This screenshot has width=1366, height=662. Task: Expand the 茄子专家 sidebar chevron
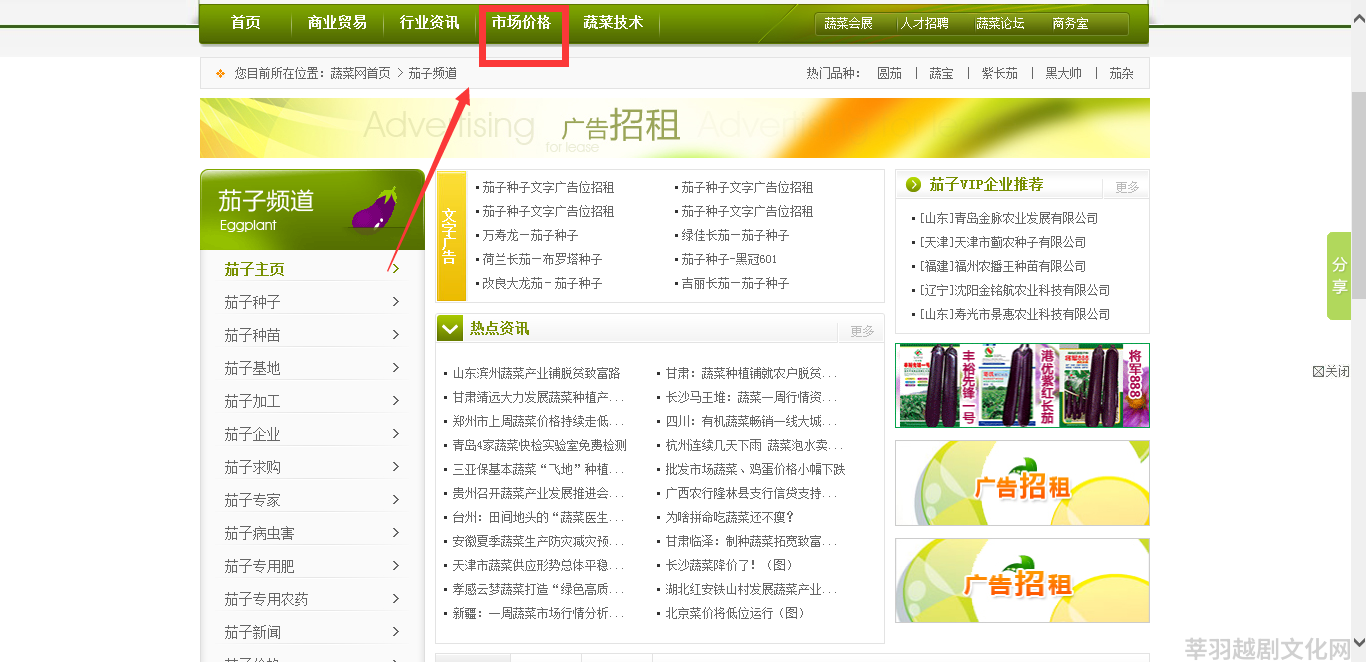tap(395, 500)
